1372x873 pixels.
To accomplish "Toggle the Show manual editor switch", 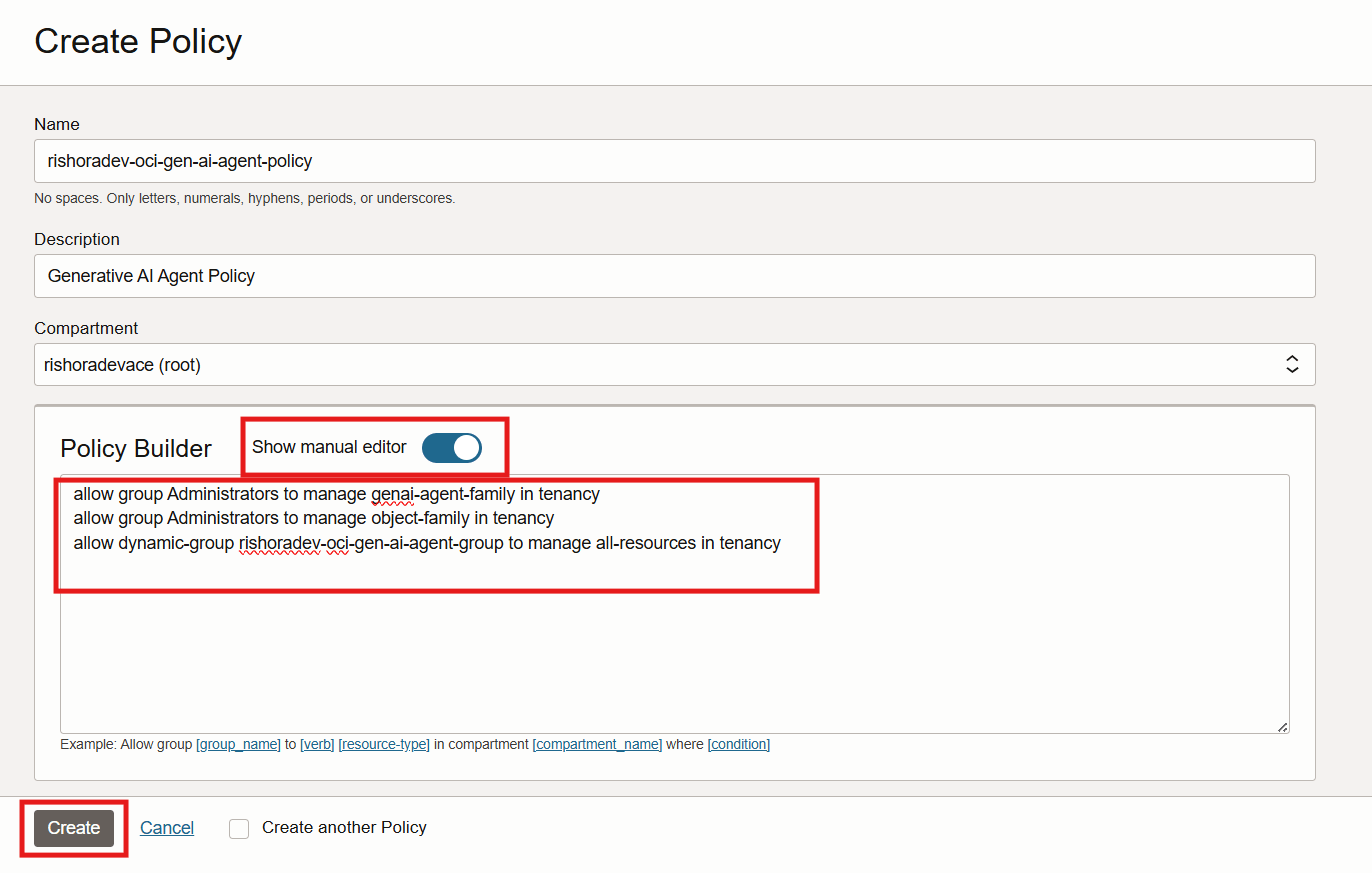I will coord(452,448).
